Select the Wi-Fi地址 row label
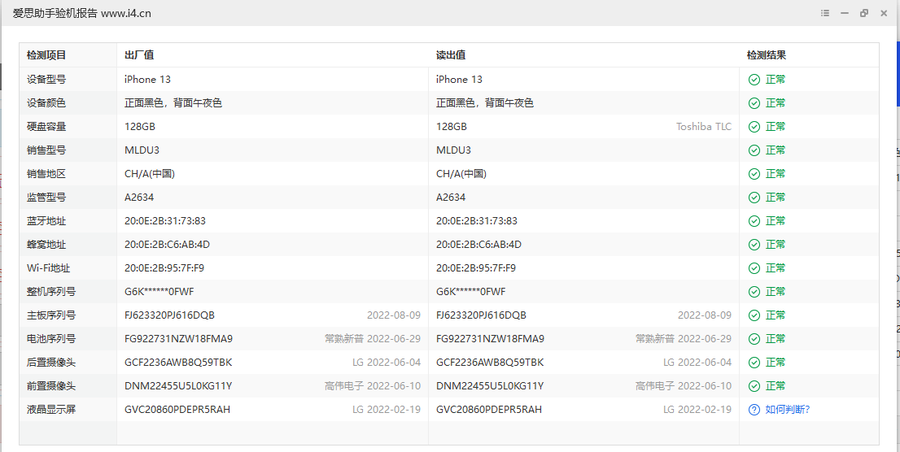 point(48,268)
